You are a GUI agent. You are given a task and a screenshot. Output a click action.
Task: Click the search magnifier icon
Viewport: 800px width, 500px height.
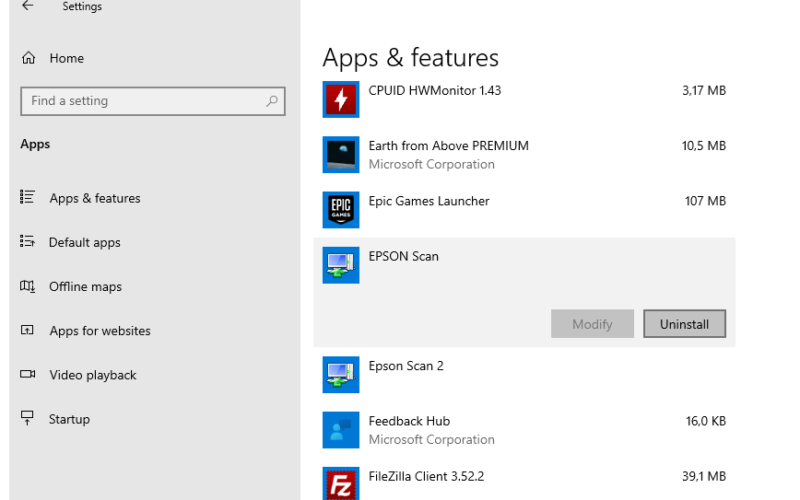point(272,101)
